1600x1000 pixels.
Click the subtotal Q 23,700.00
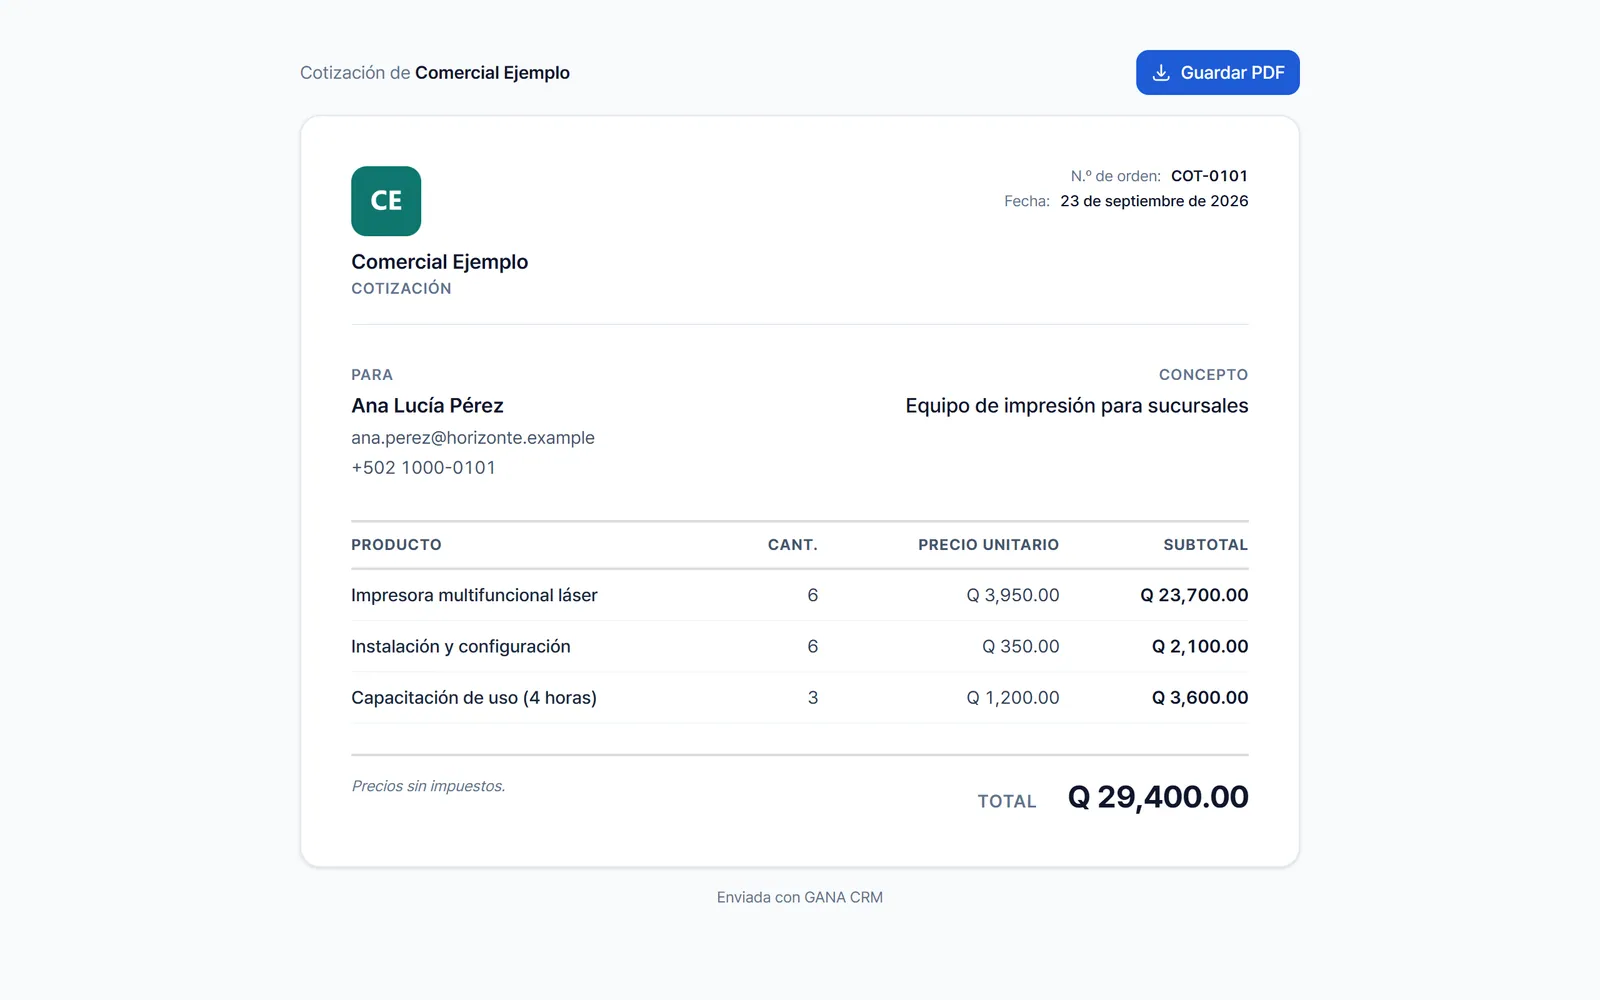tap(1194, 595)
